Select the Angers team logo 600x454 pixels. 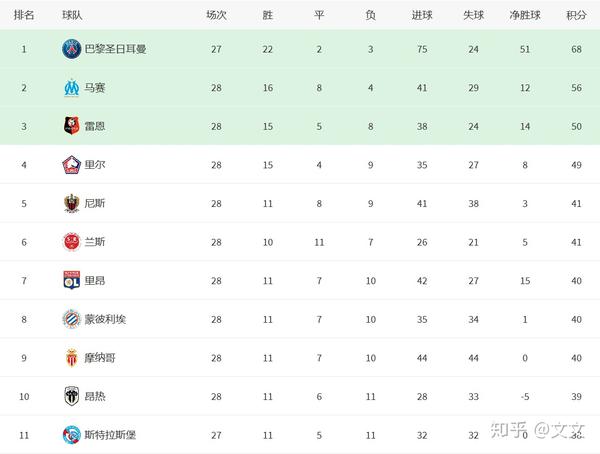pos(72,396)
